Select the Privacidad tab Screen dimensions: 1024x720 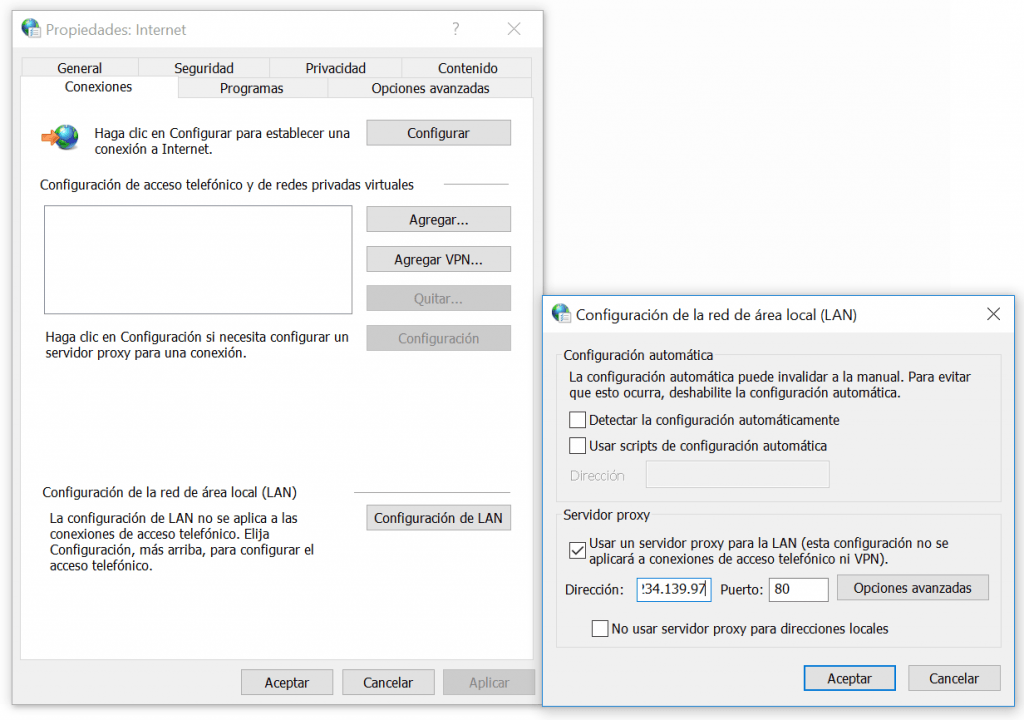tap(335, 68)
